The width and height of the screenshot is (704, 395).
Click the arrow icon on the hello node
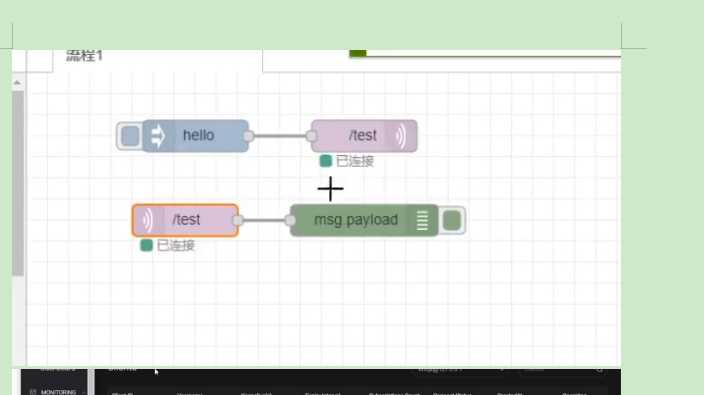coord(158,136)
